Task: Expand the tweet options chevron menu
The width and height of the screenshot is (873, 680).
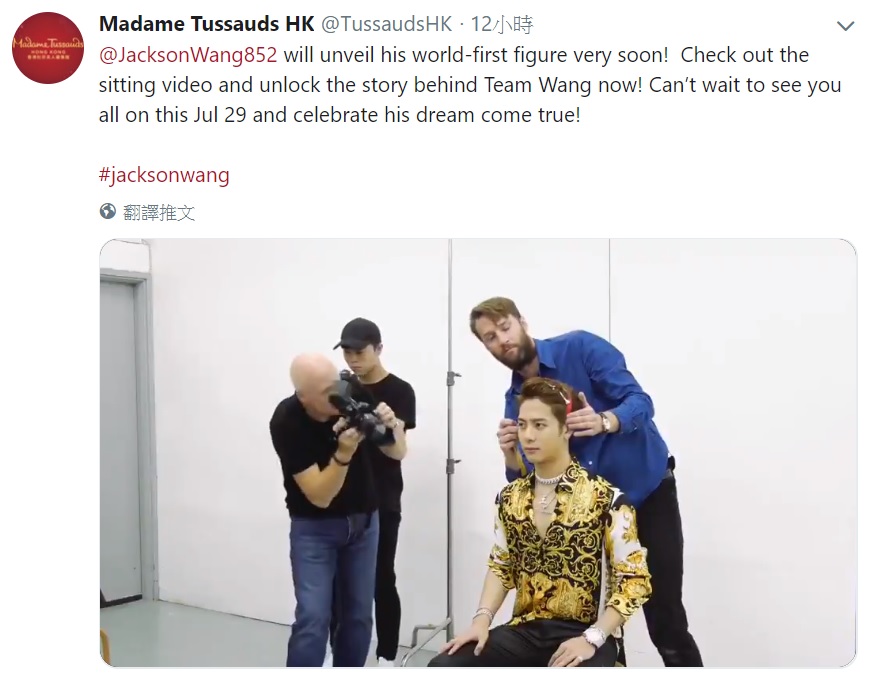Action: point(845,26)
